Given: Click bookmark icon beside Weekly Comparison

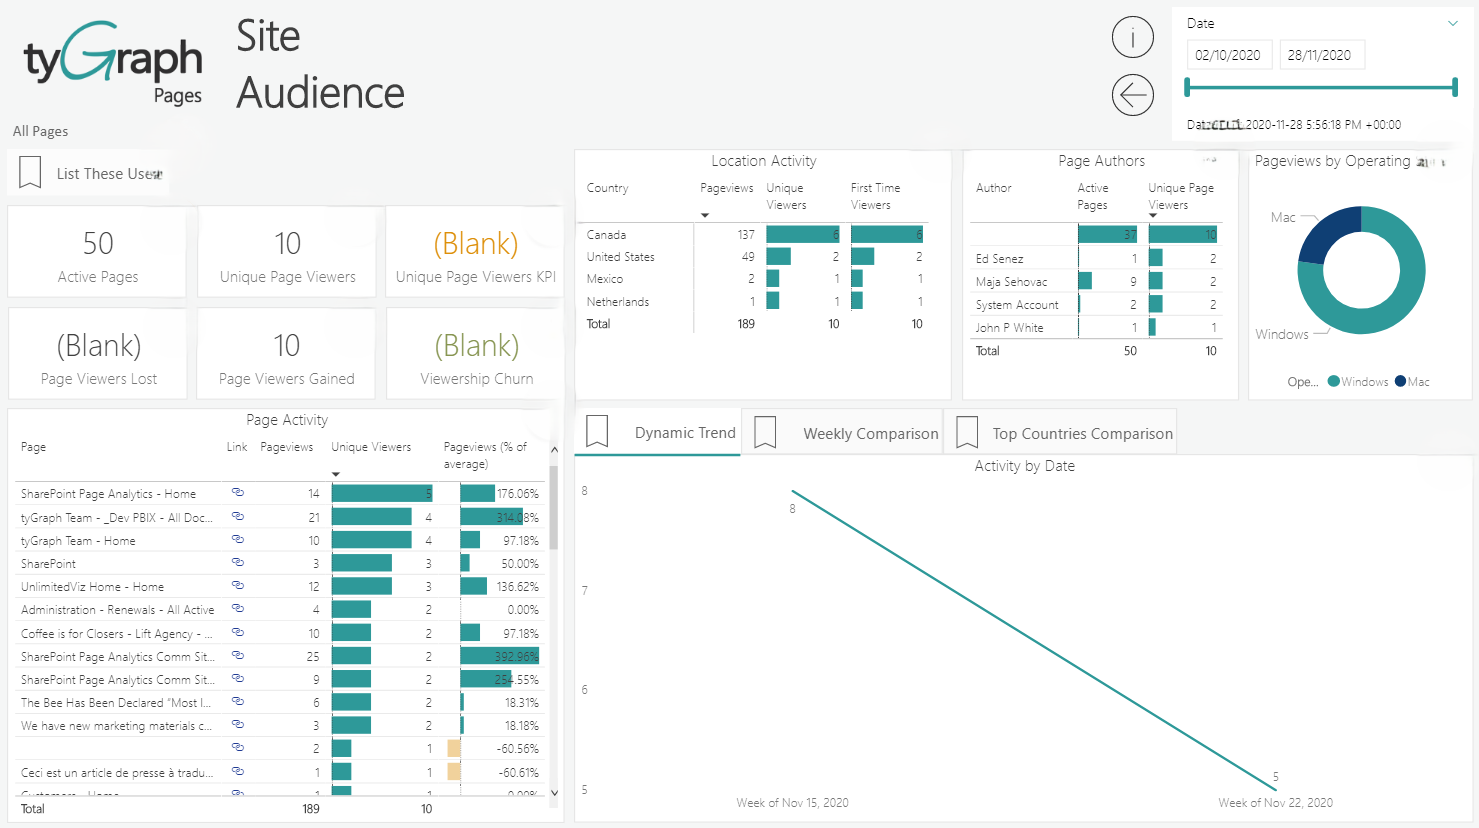Looking at the screenshot, I should pyautogui.click(x=765, y=432).
